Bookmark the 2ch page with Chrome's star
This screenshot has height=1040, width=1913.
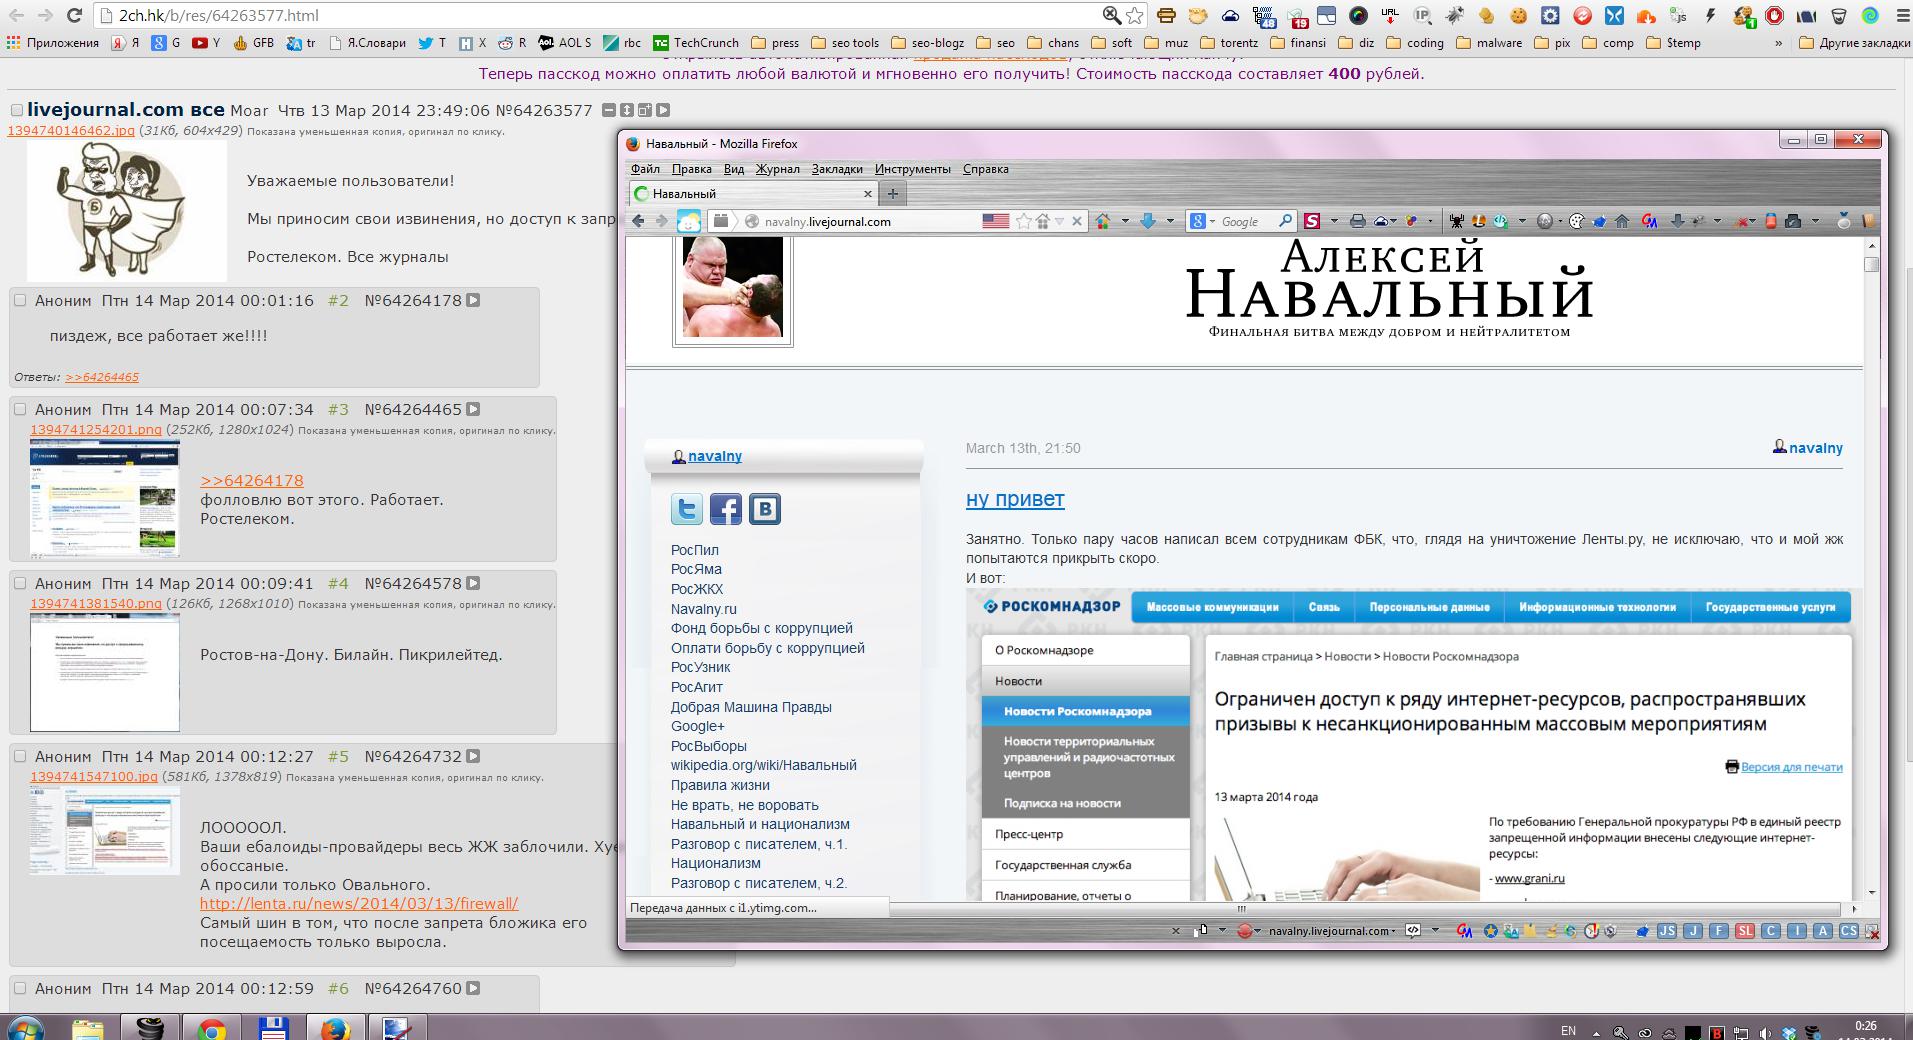(x=1134, y=15)
